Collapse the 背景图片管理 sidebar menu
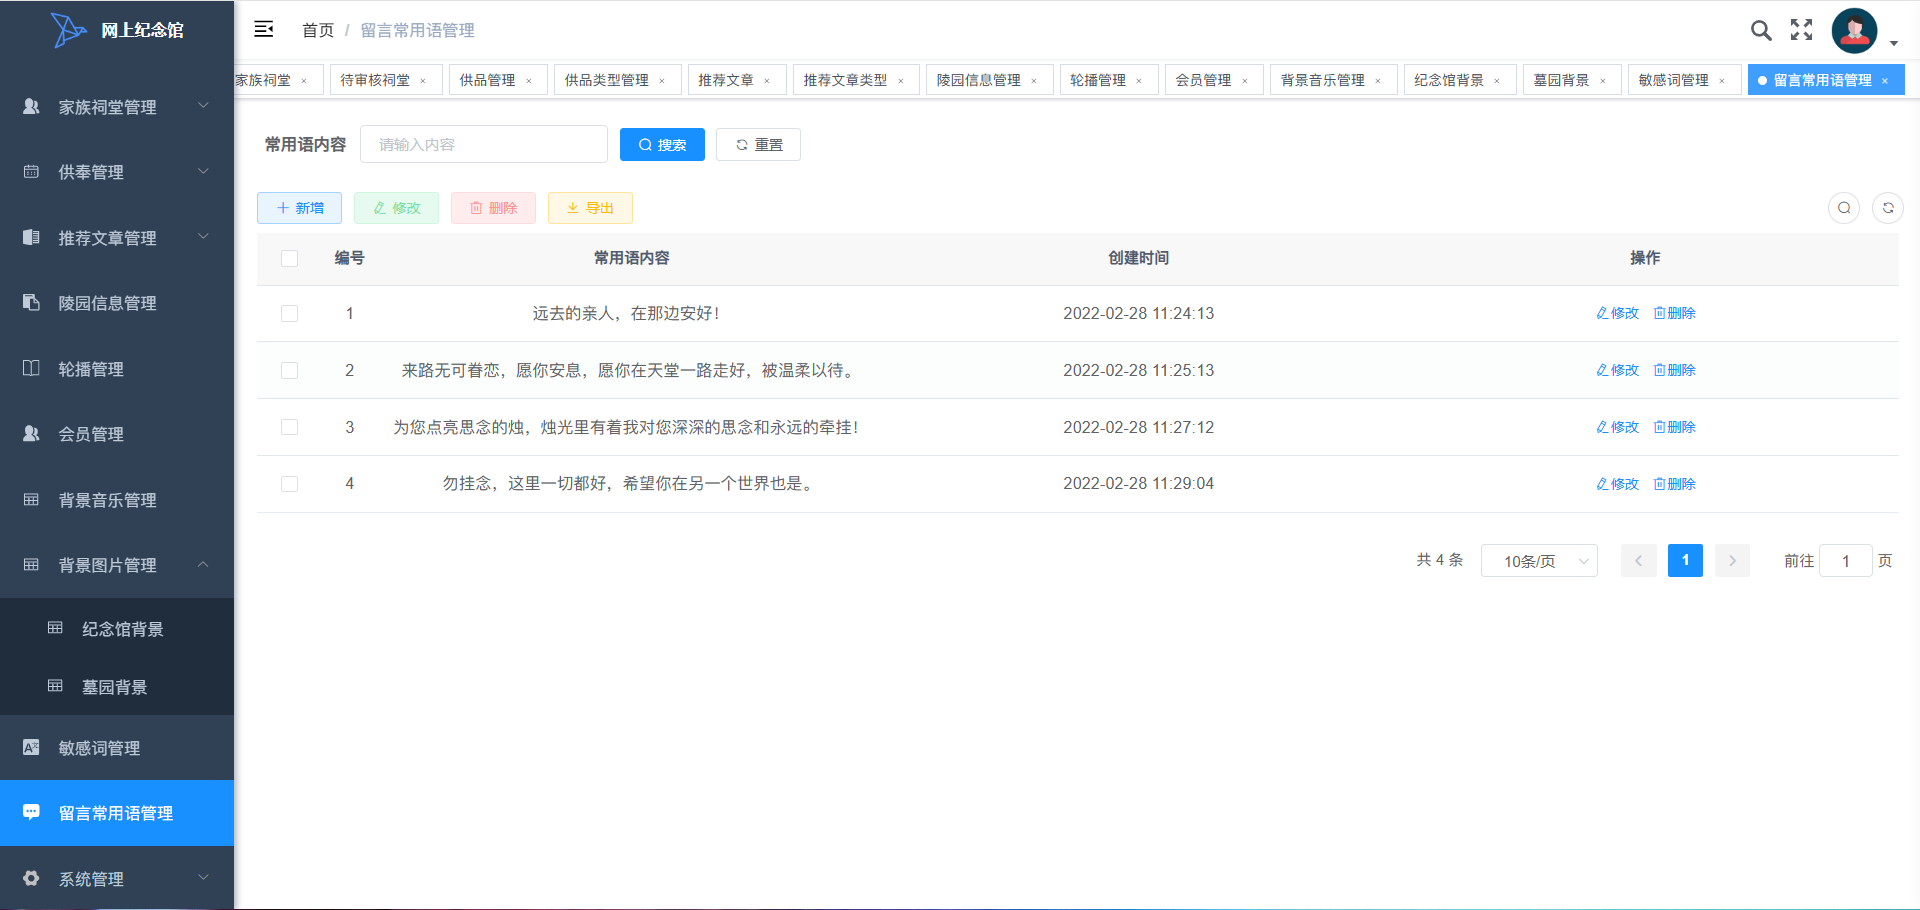Viewport: 1920px width, 910px height. click(x=117, y=565)
